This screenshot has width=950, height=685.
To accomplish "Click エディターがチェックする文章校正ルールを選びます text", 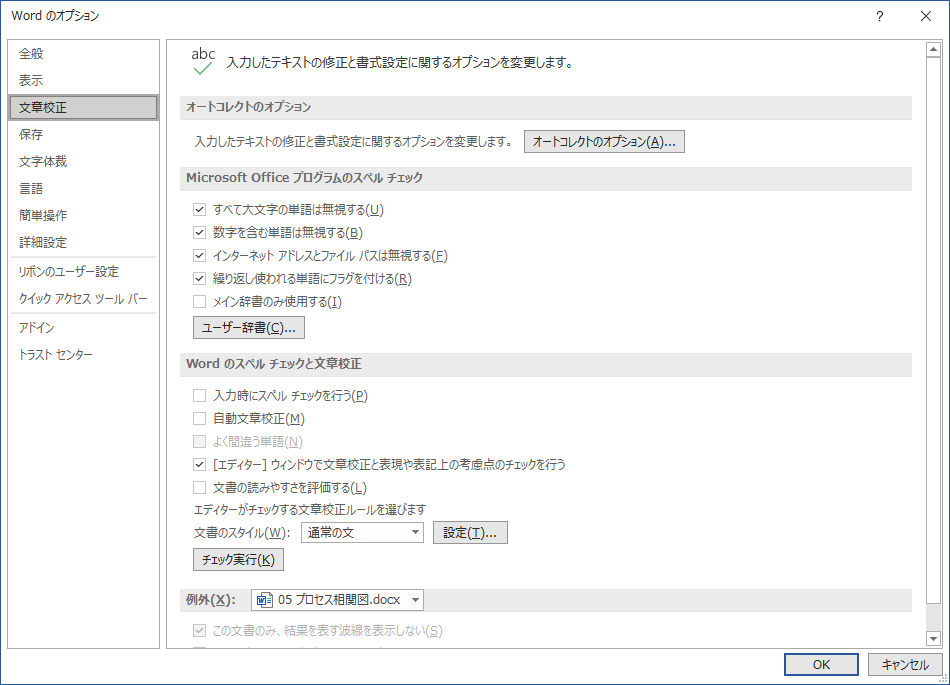I will 310,509.
